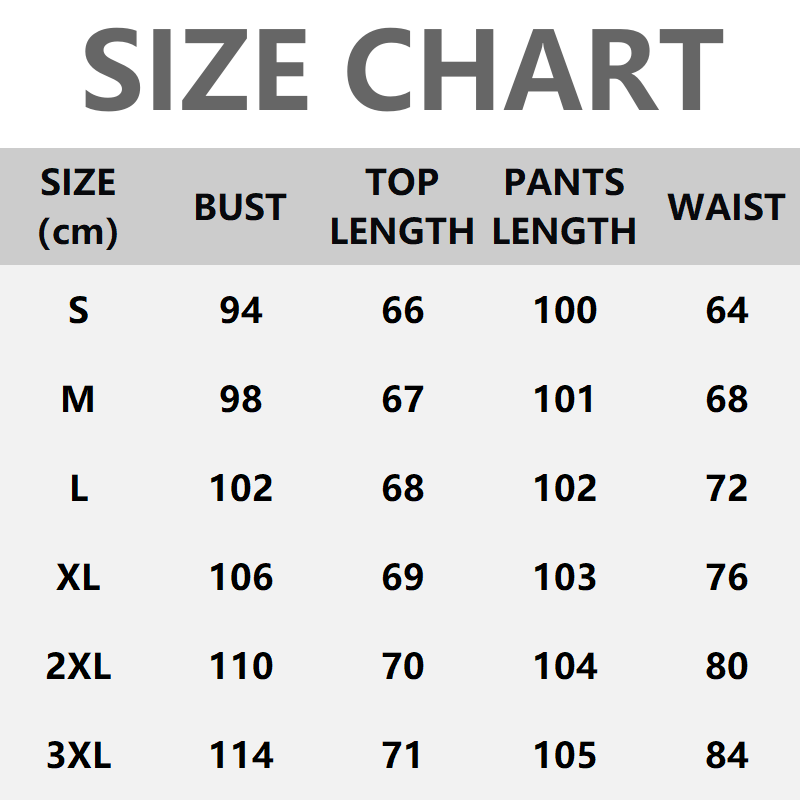This screenshot has width=800, height=800.
Task: Select the PANTS LENGTH column header
Action: click(x=565, y=207)
